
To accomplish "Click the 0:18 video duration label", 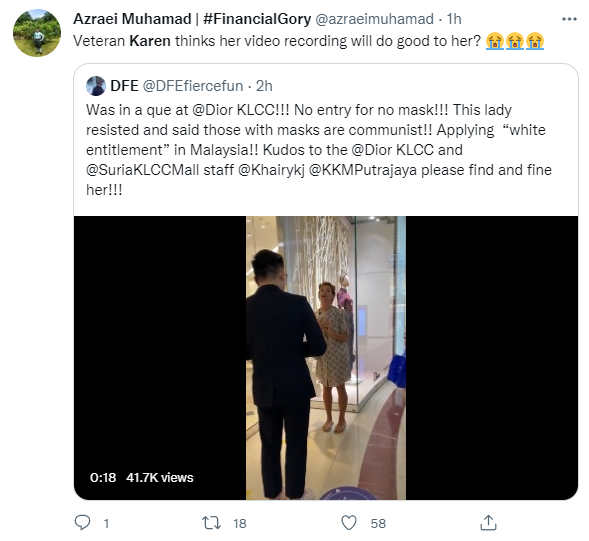I will pyautogui.click(x=103, y=478).
